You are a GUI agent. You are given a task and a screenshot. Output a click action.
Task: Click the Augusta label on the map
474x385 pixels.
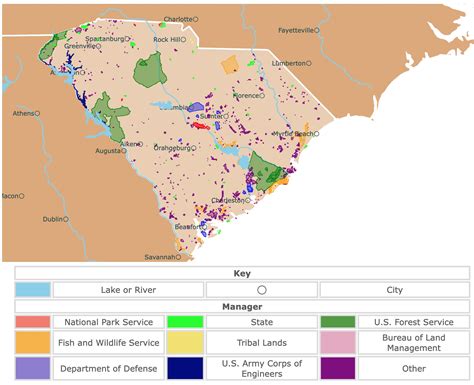[108, 151]
